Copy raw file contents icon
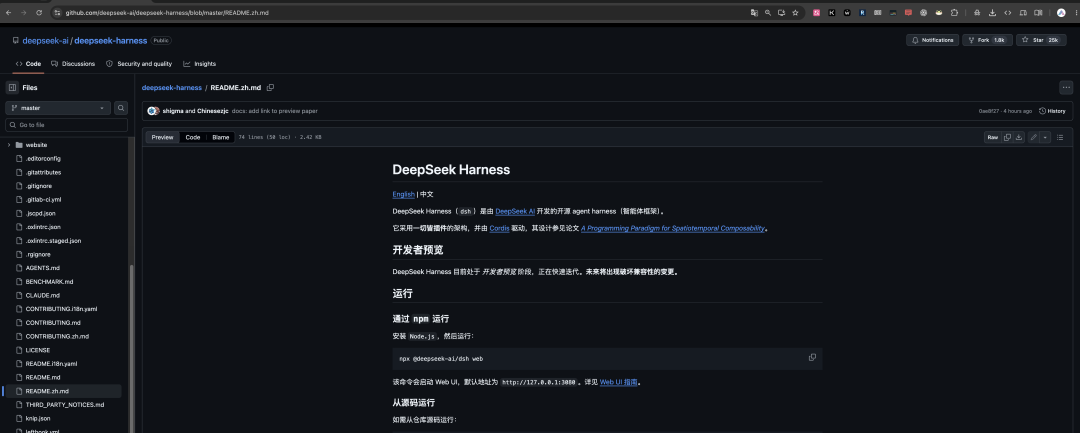This screenshot has width=1080, height=433. (1007, 137)
